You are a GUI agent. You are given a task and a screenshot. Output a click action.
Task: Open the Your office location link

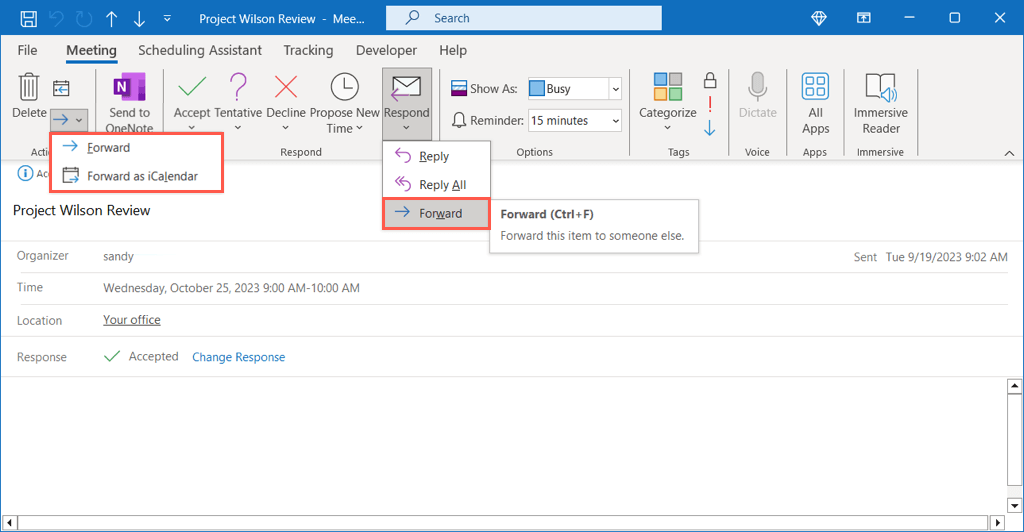[x=132, y=320]
